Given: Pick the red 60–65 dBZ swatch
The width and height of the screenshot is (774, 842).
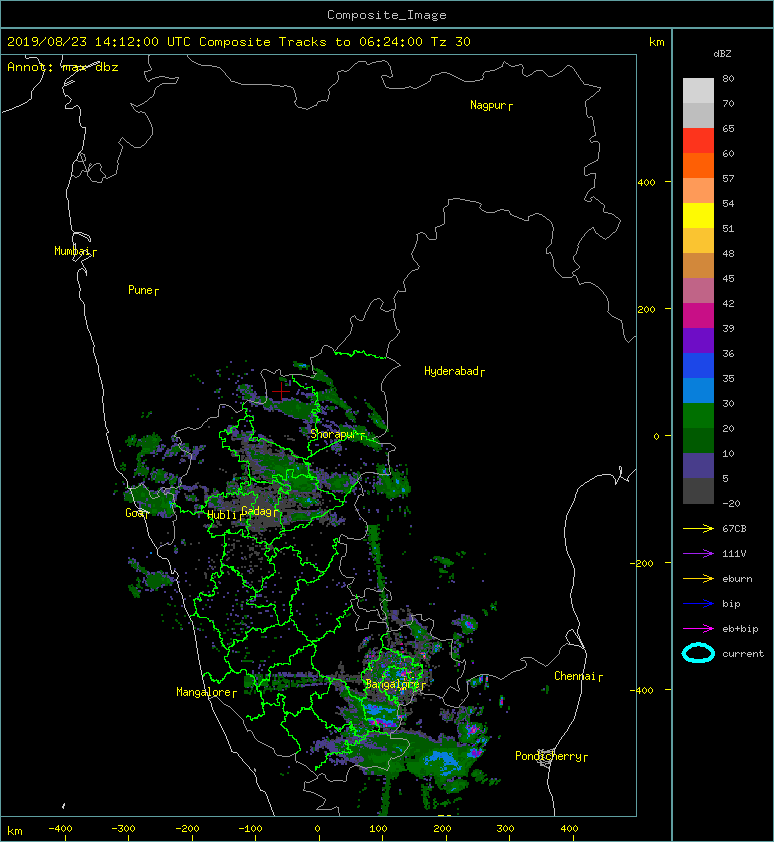Looking at the screenshot, I should [x=698, y=141].
